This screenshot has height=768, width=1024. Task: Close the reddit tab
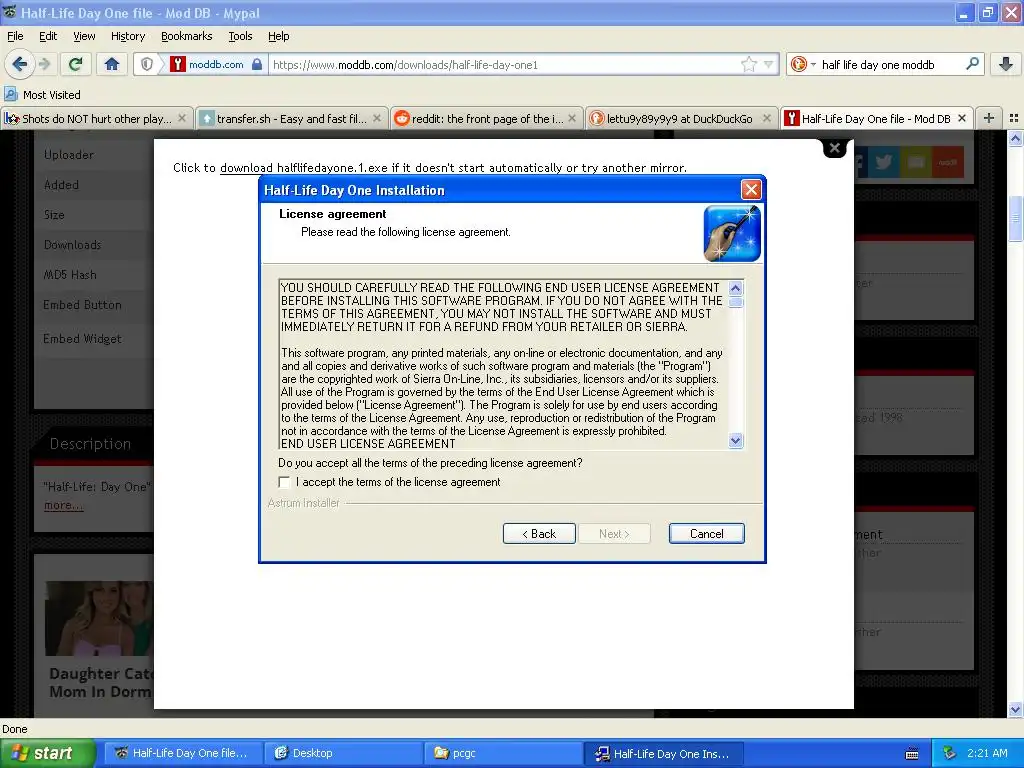click(572, 118)
